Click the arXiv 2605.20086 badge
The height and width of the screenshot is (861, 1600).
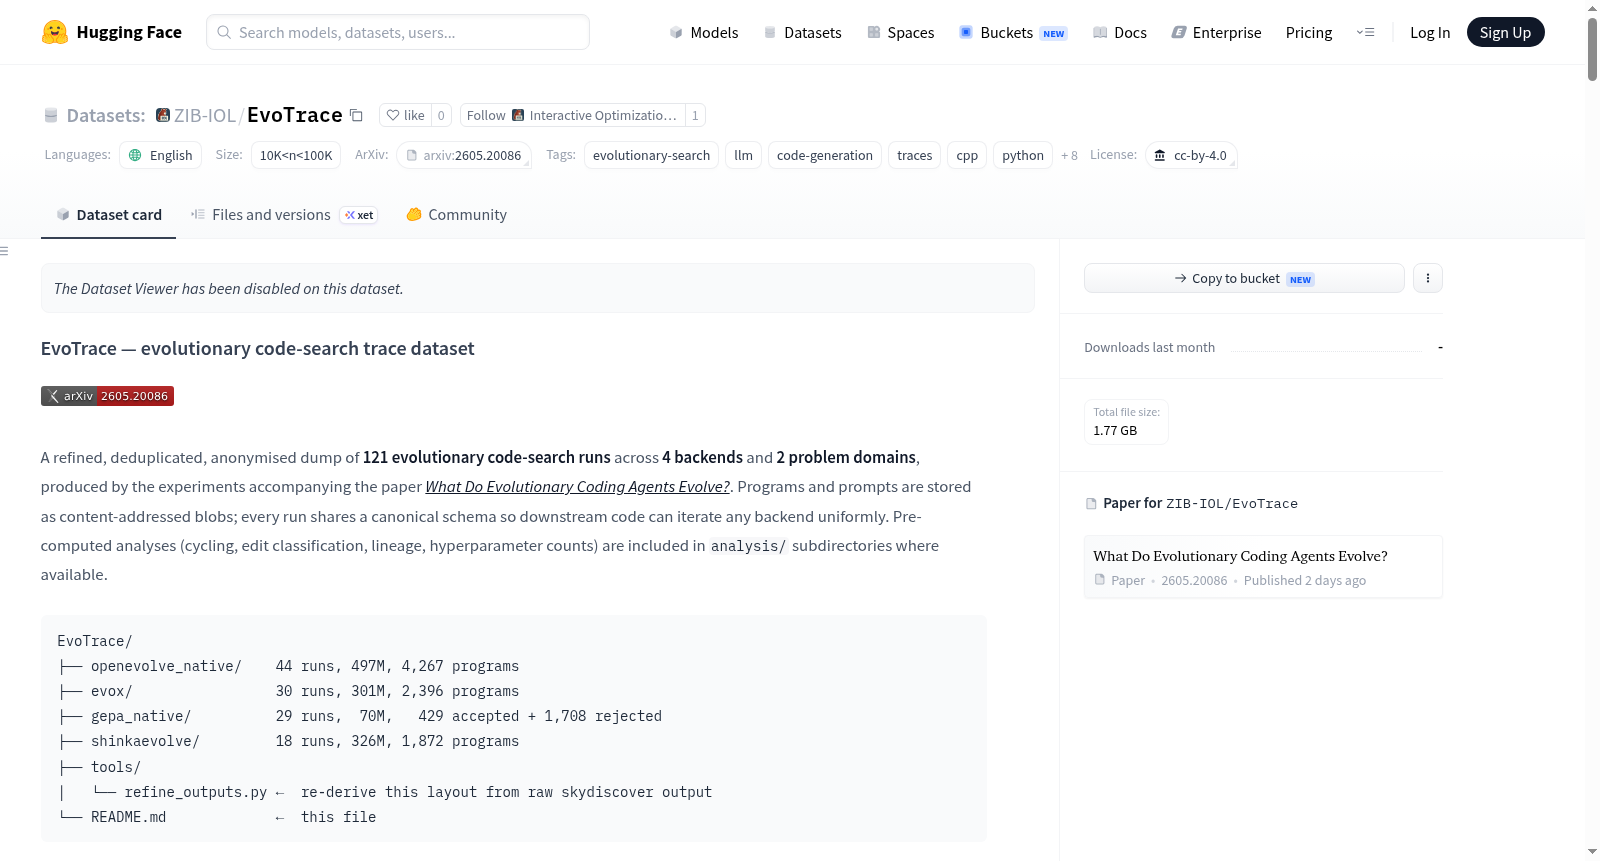pos(107,396)
